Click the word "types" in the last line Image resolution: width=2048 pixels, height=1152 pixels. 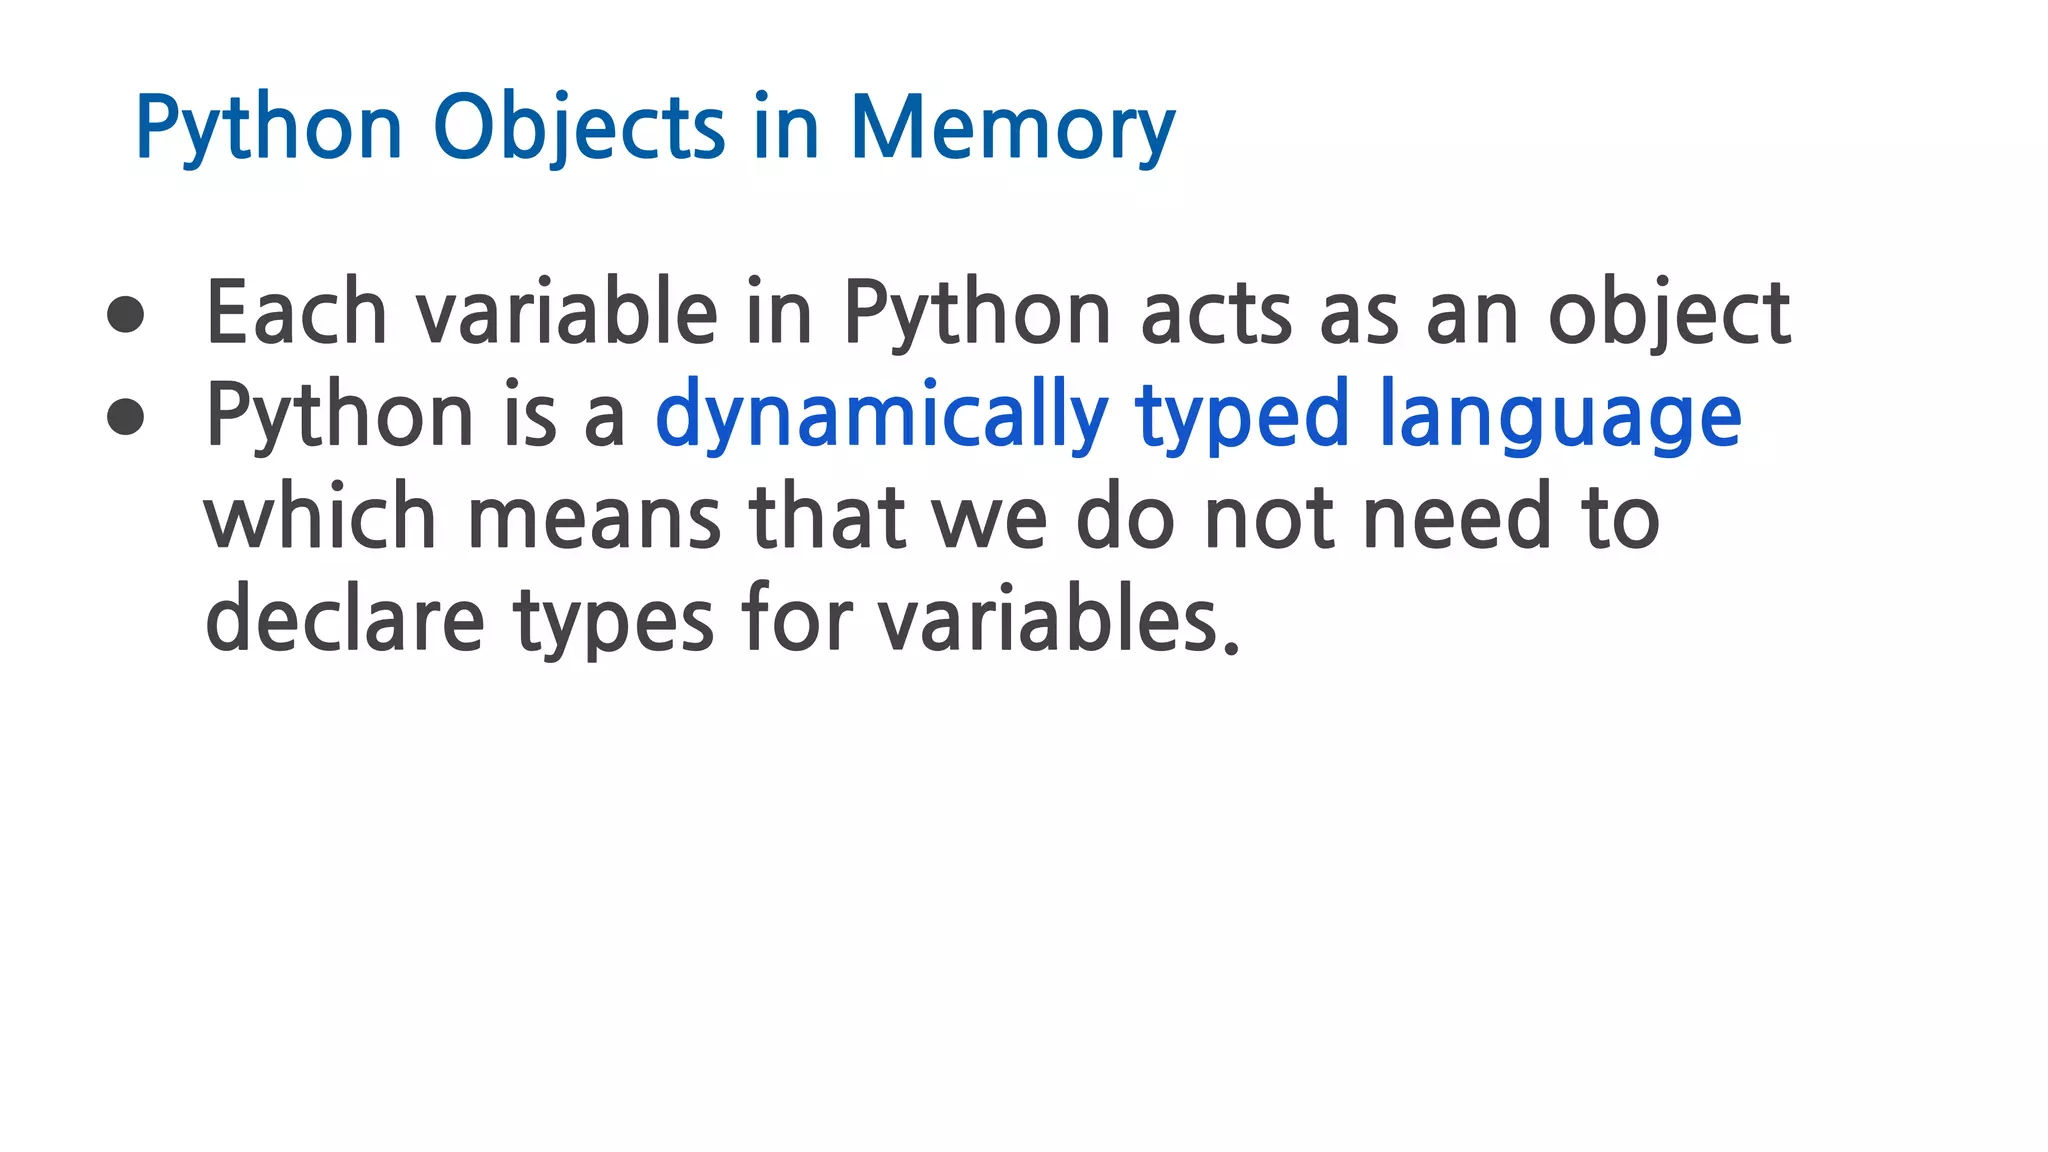coord(614,620)
